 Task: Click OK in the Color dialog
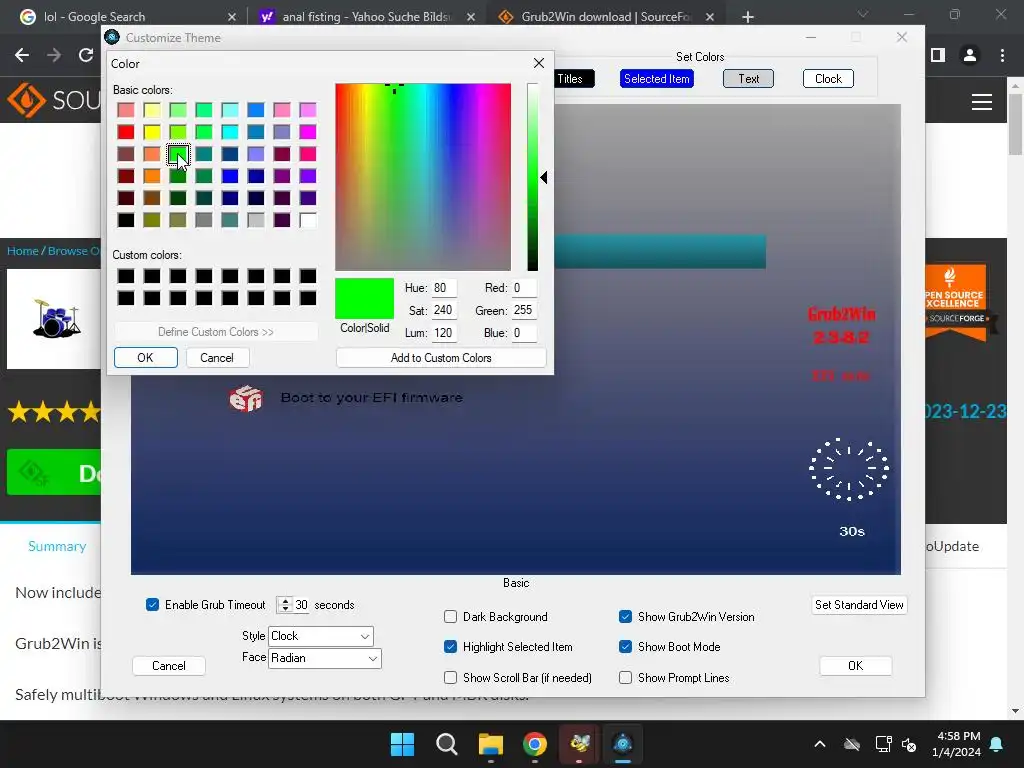[x=145, y=357]
